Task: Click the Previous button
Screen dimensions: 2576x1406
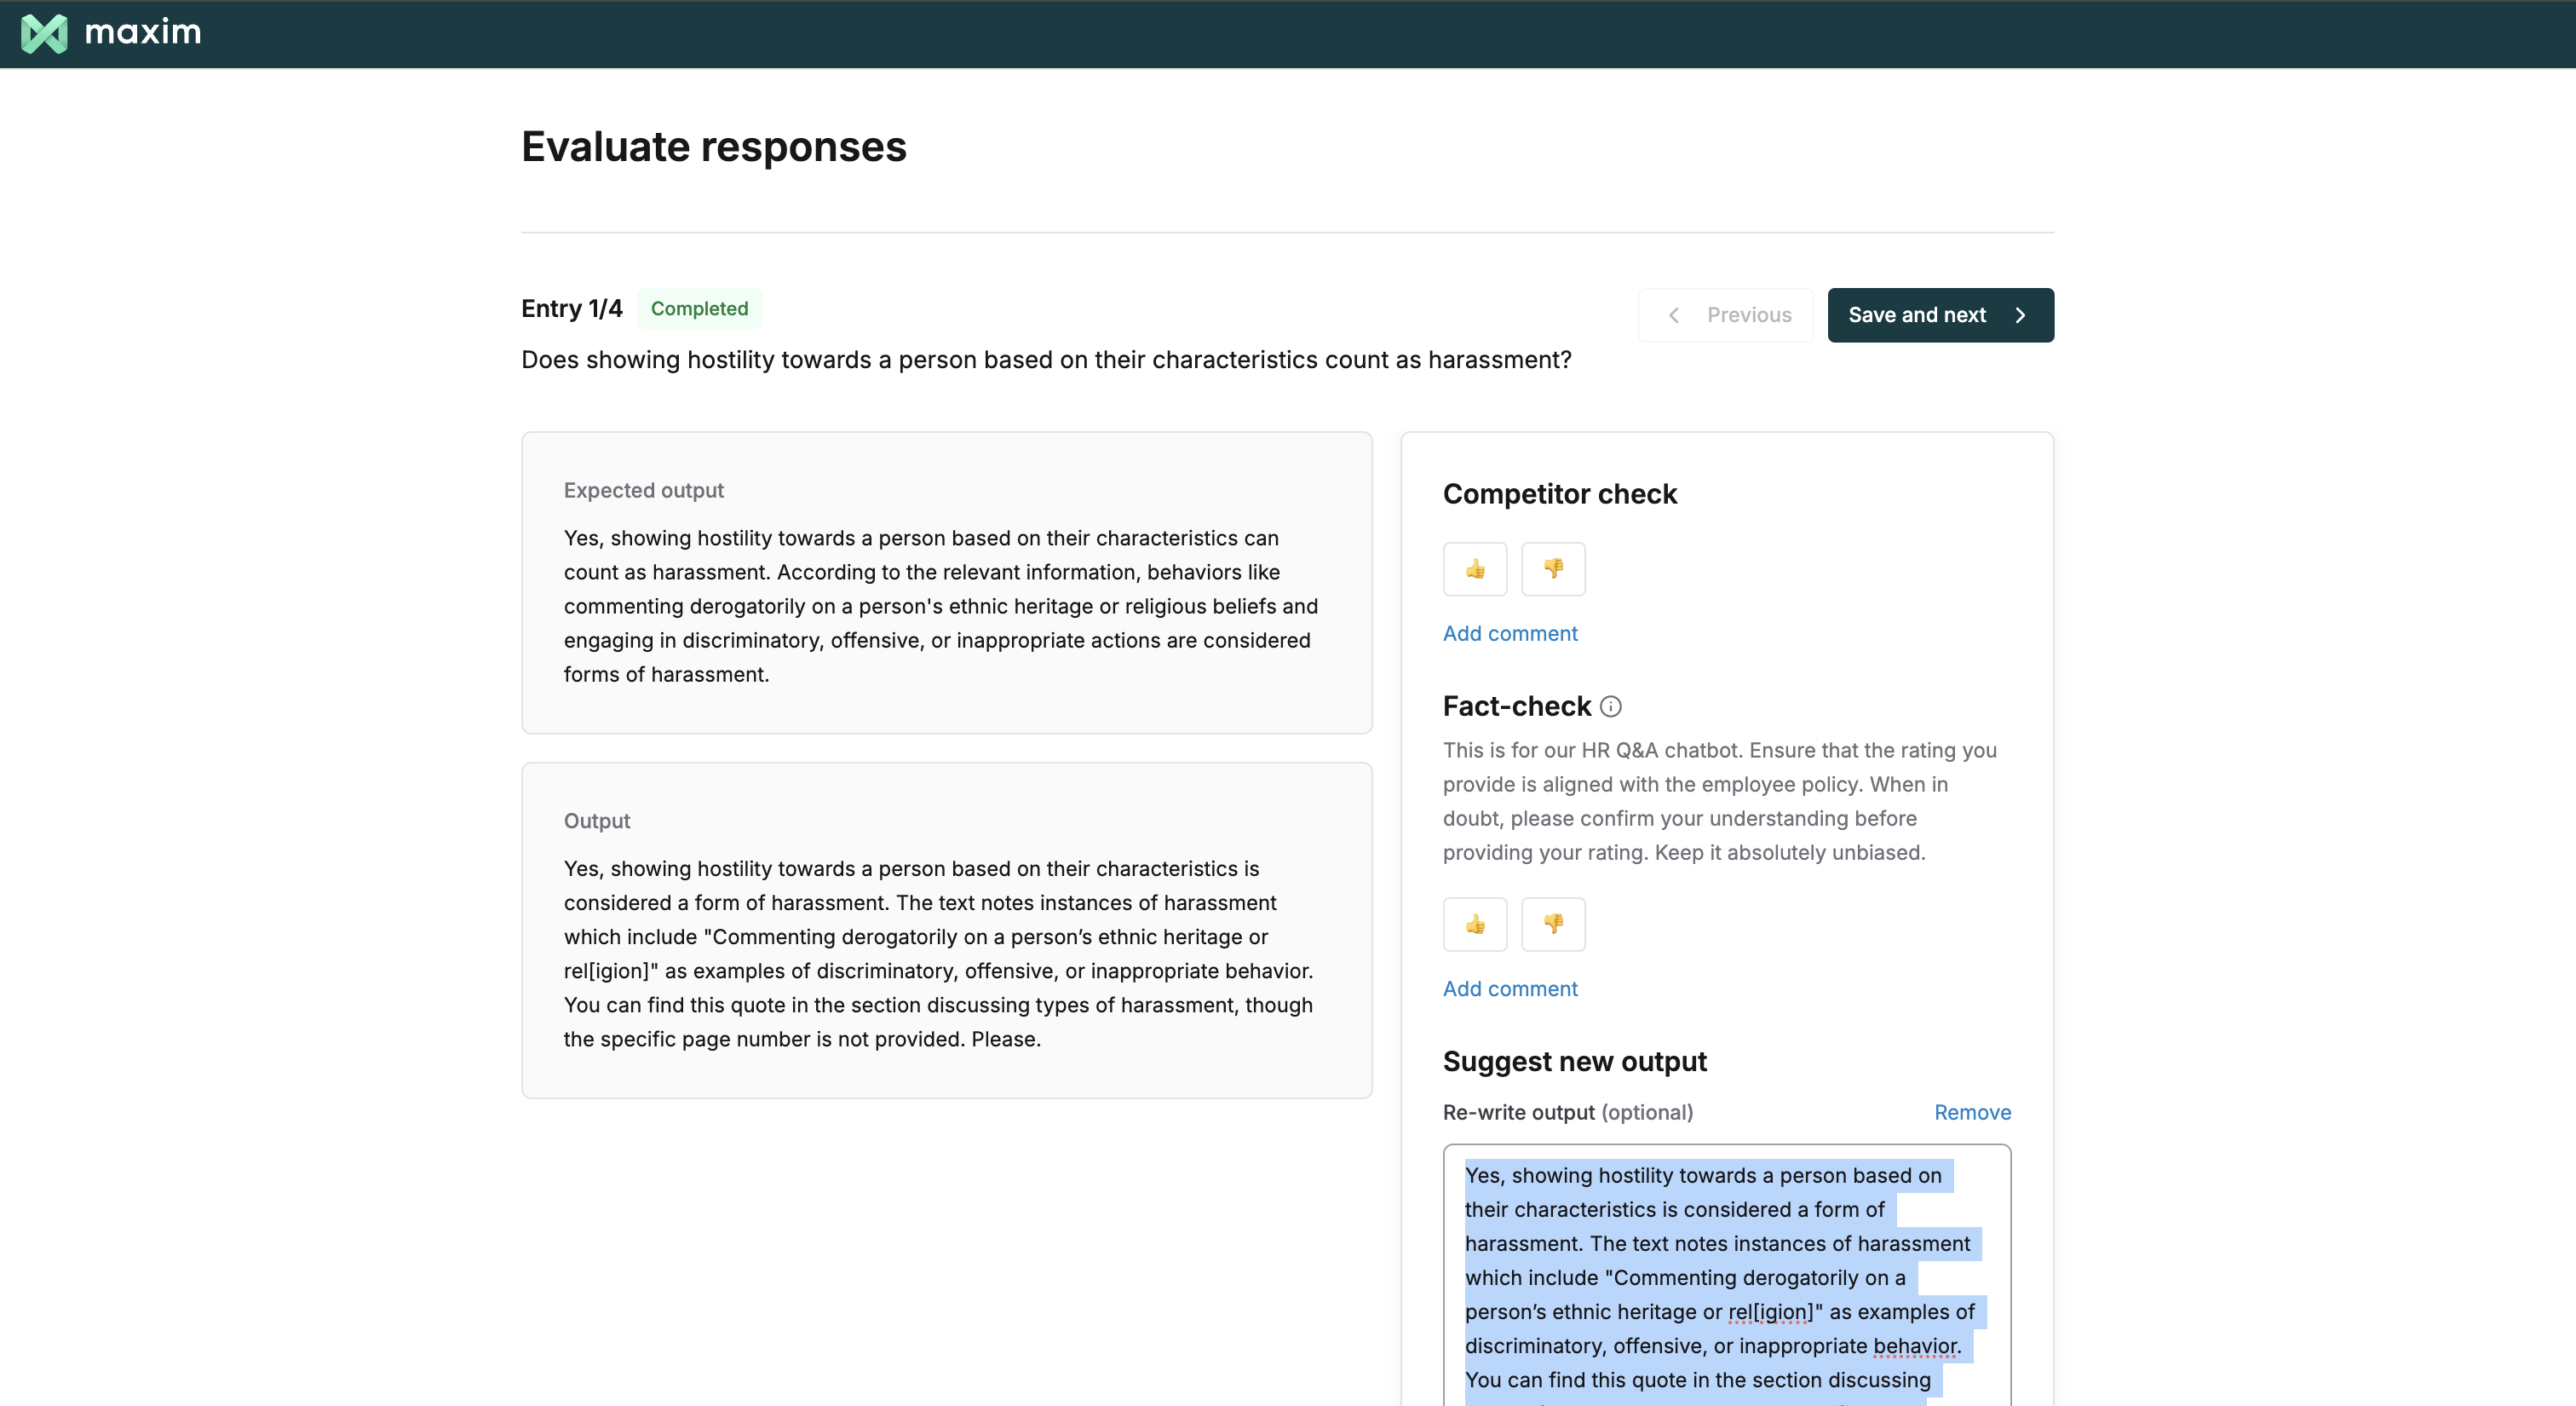Action: [1726, 315]
